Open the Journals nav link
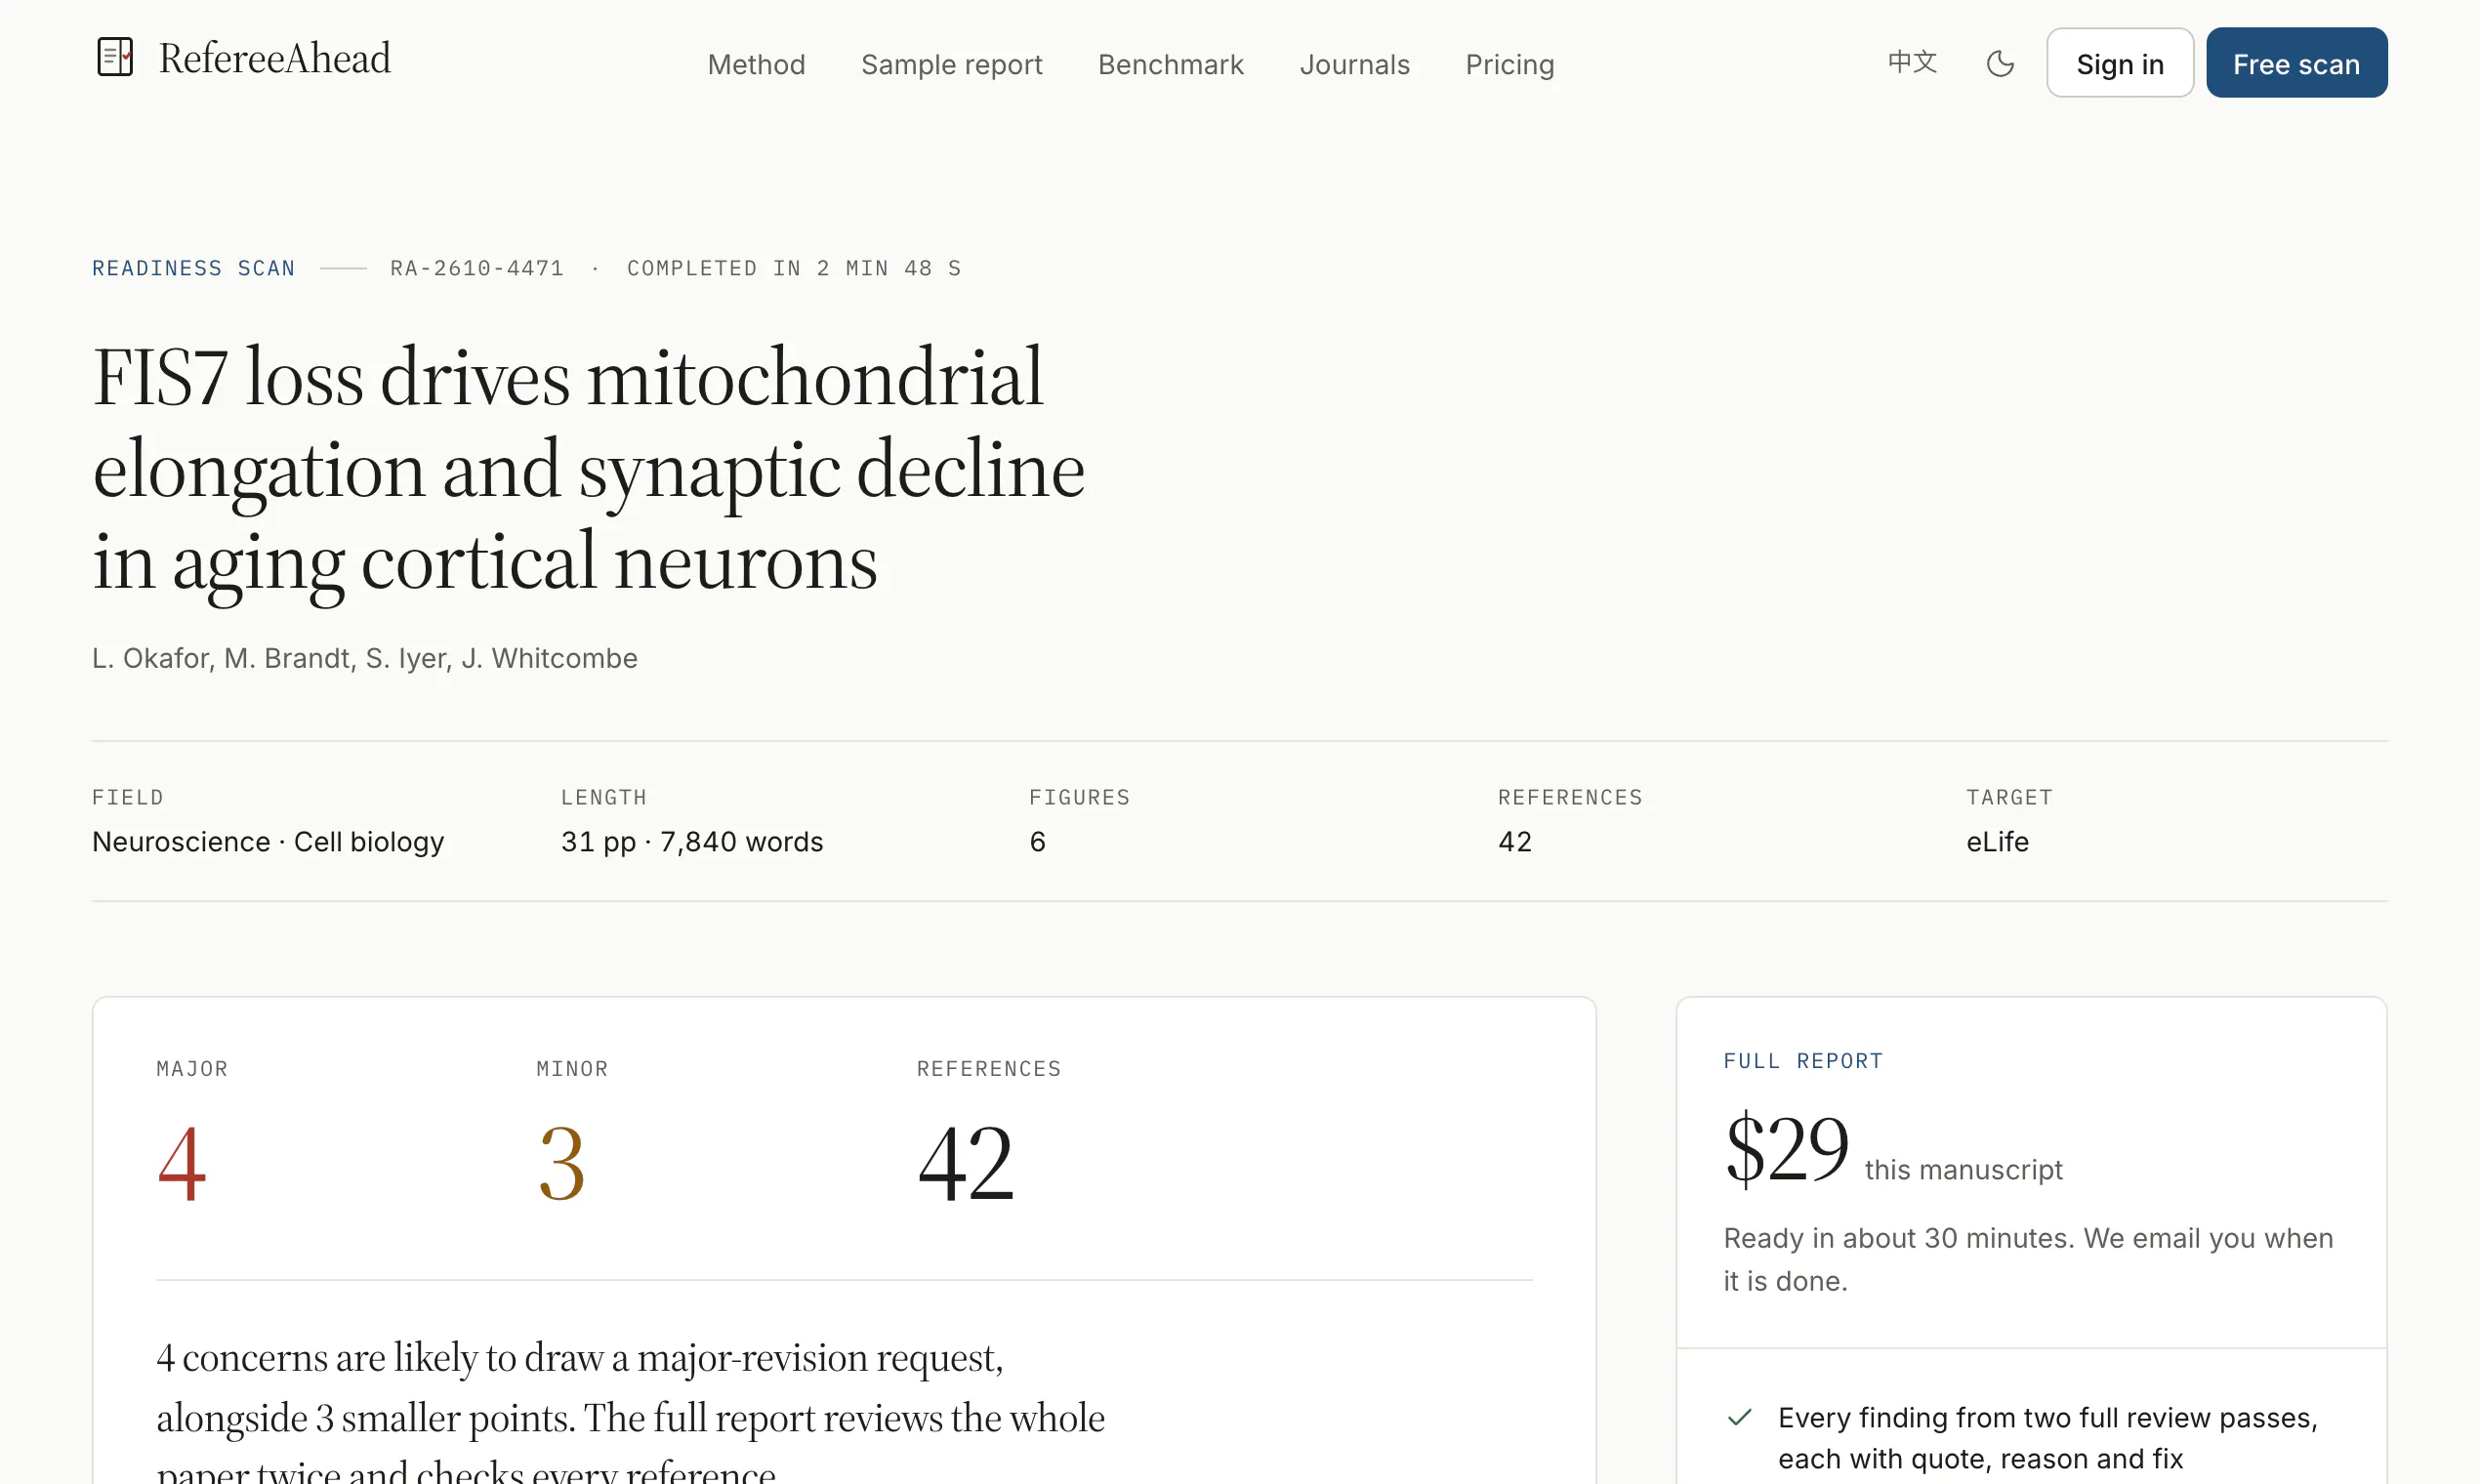The image size is (2480, 1484). pos(1354,64)
